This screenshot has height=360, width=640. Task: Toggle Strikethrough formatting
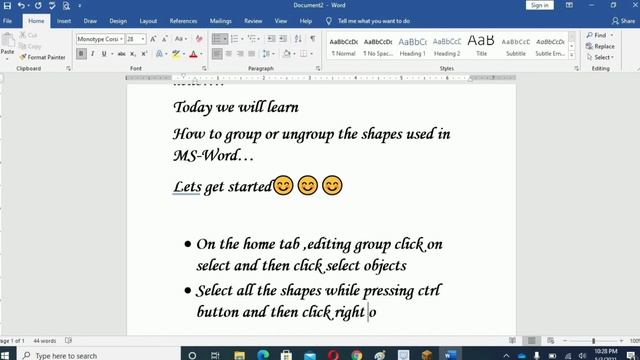[x=122, y=54]
